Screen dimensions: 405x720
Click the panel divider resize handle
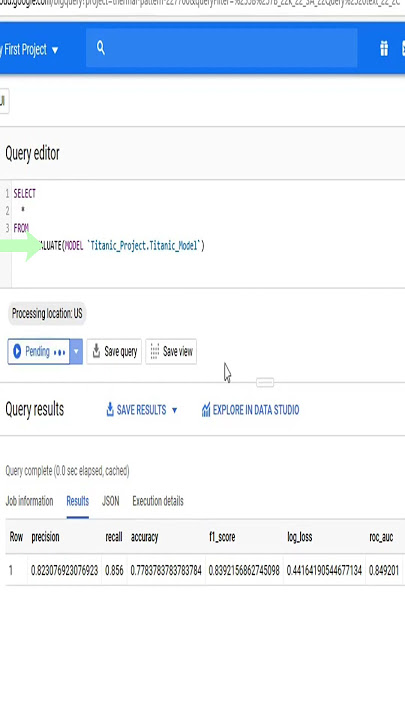[265, 382]
